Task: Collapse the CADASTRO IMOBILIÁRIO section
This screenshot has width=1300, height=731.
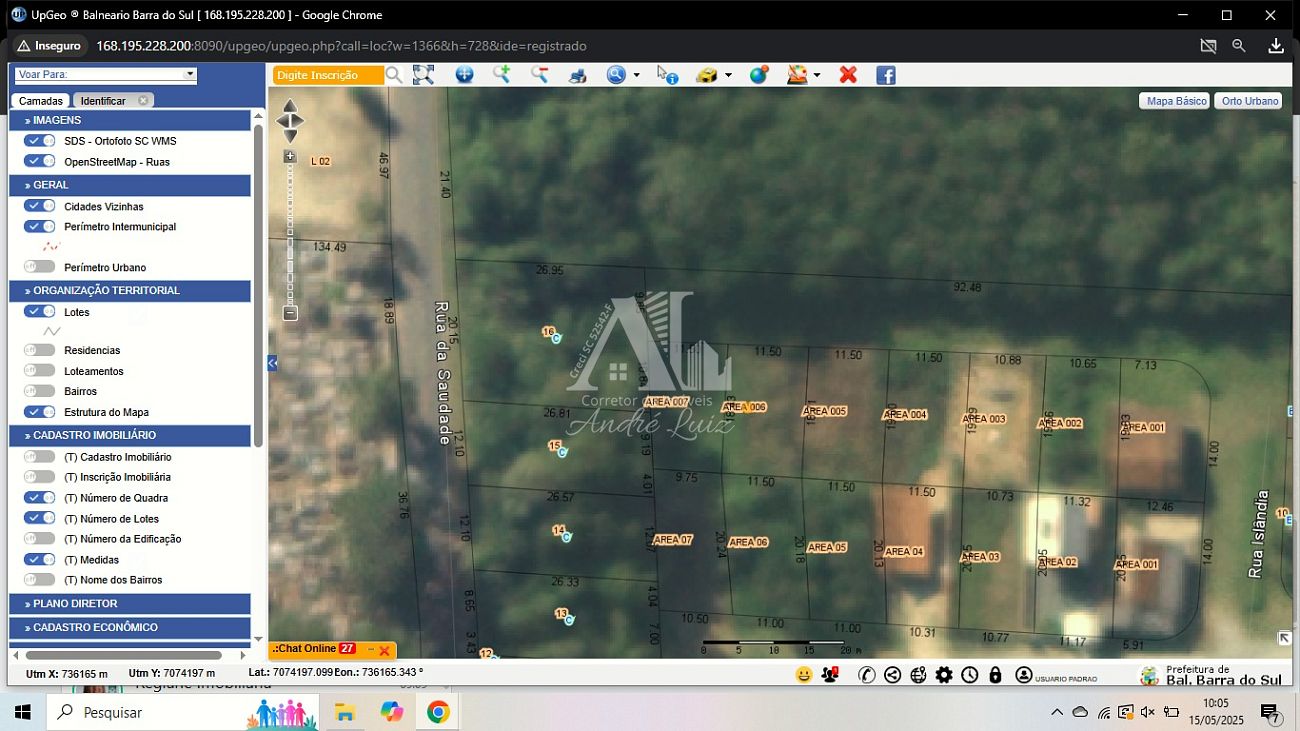Action: click(130, 435)
